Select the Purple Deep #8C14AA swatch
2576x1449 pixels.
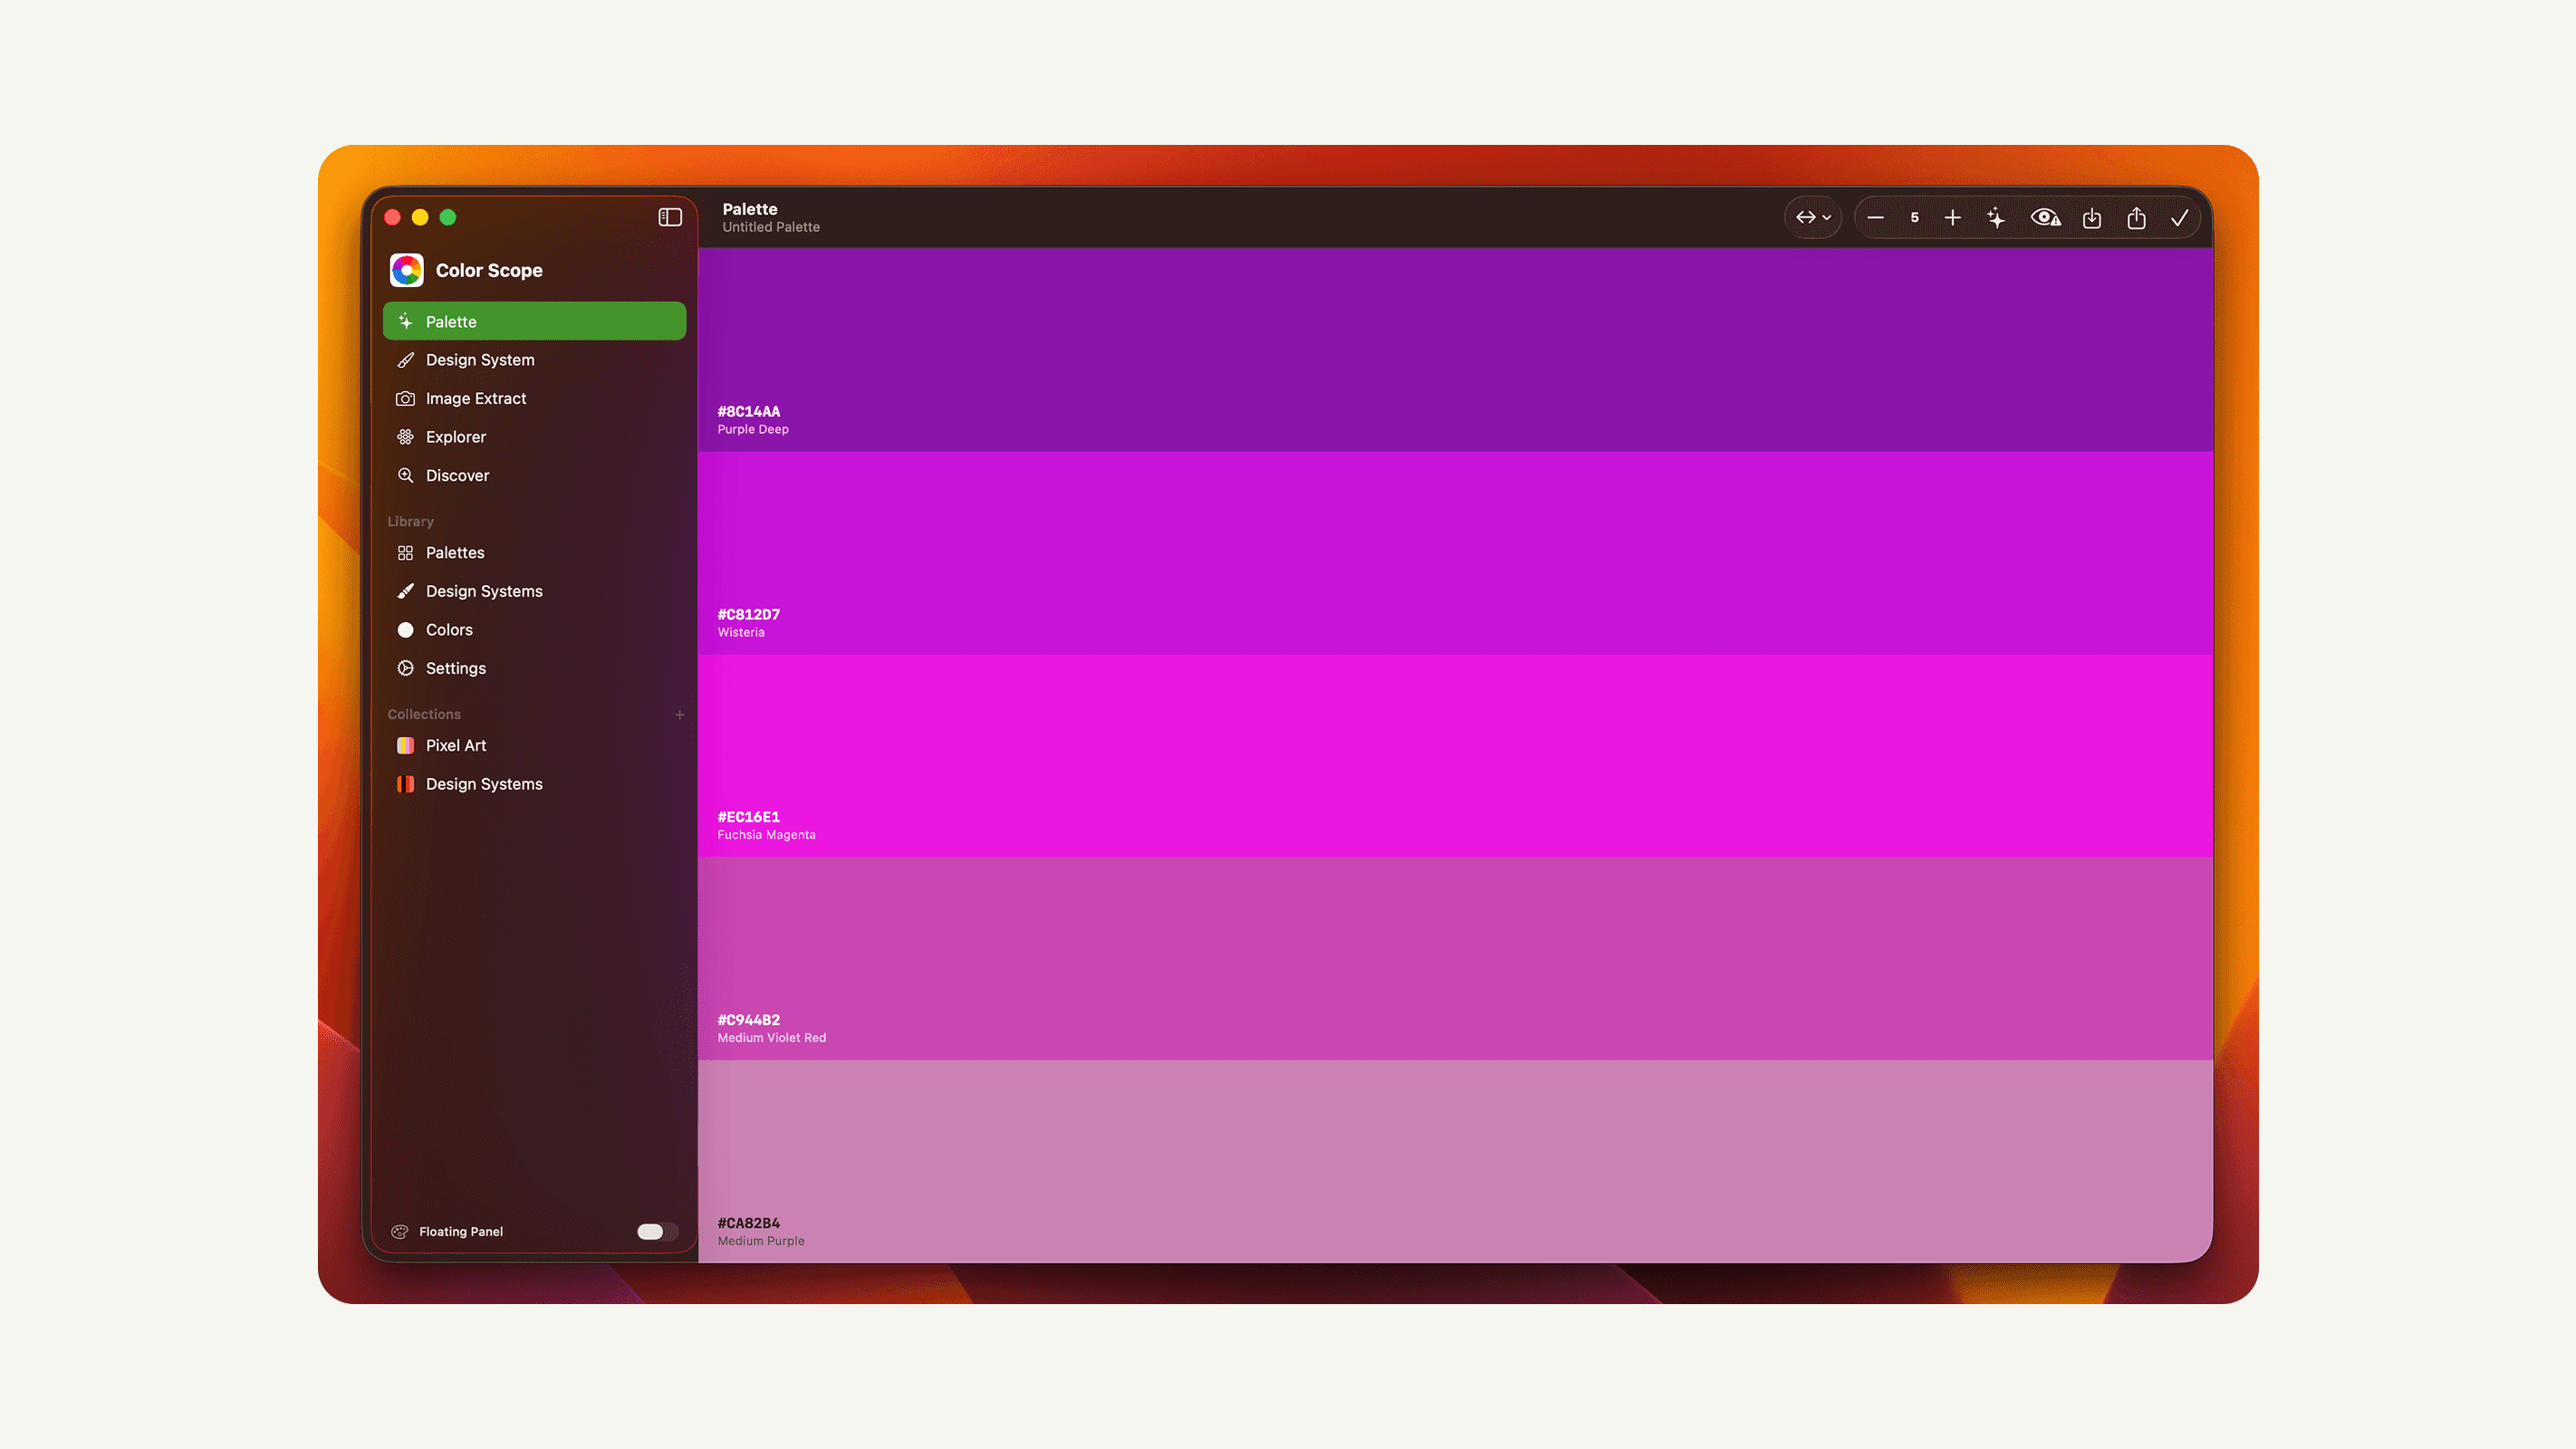coord(1455,350)
